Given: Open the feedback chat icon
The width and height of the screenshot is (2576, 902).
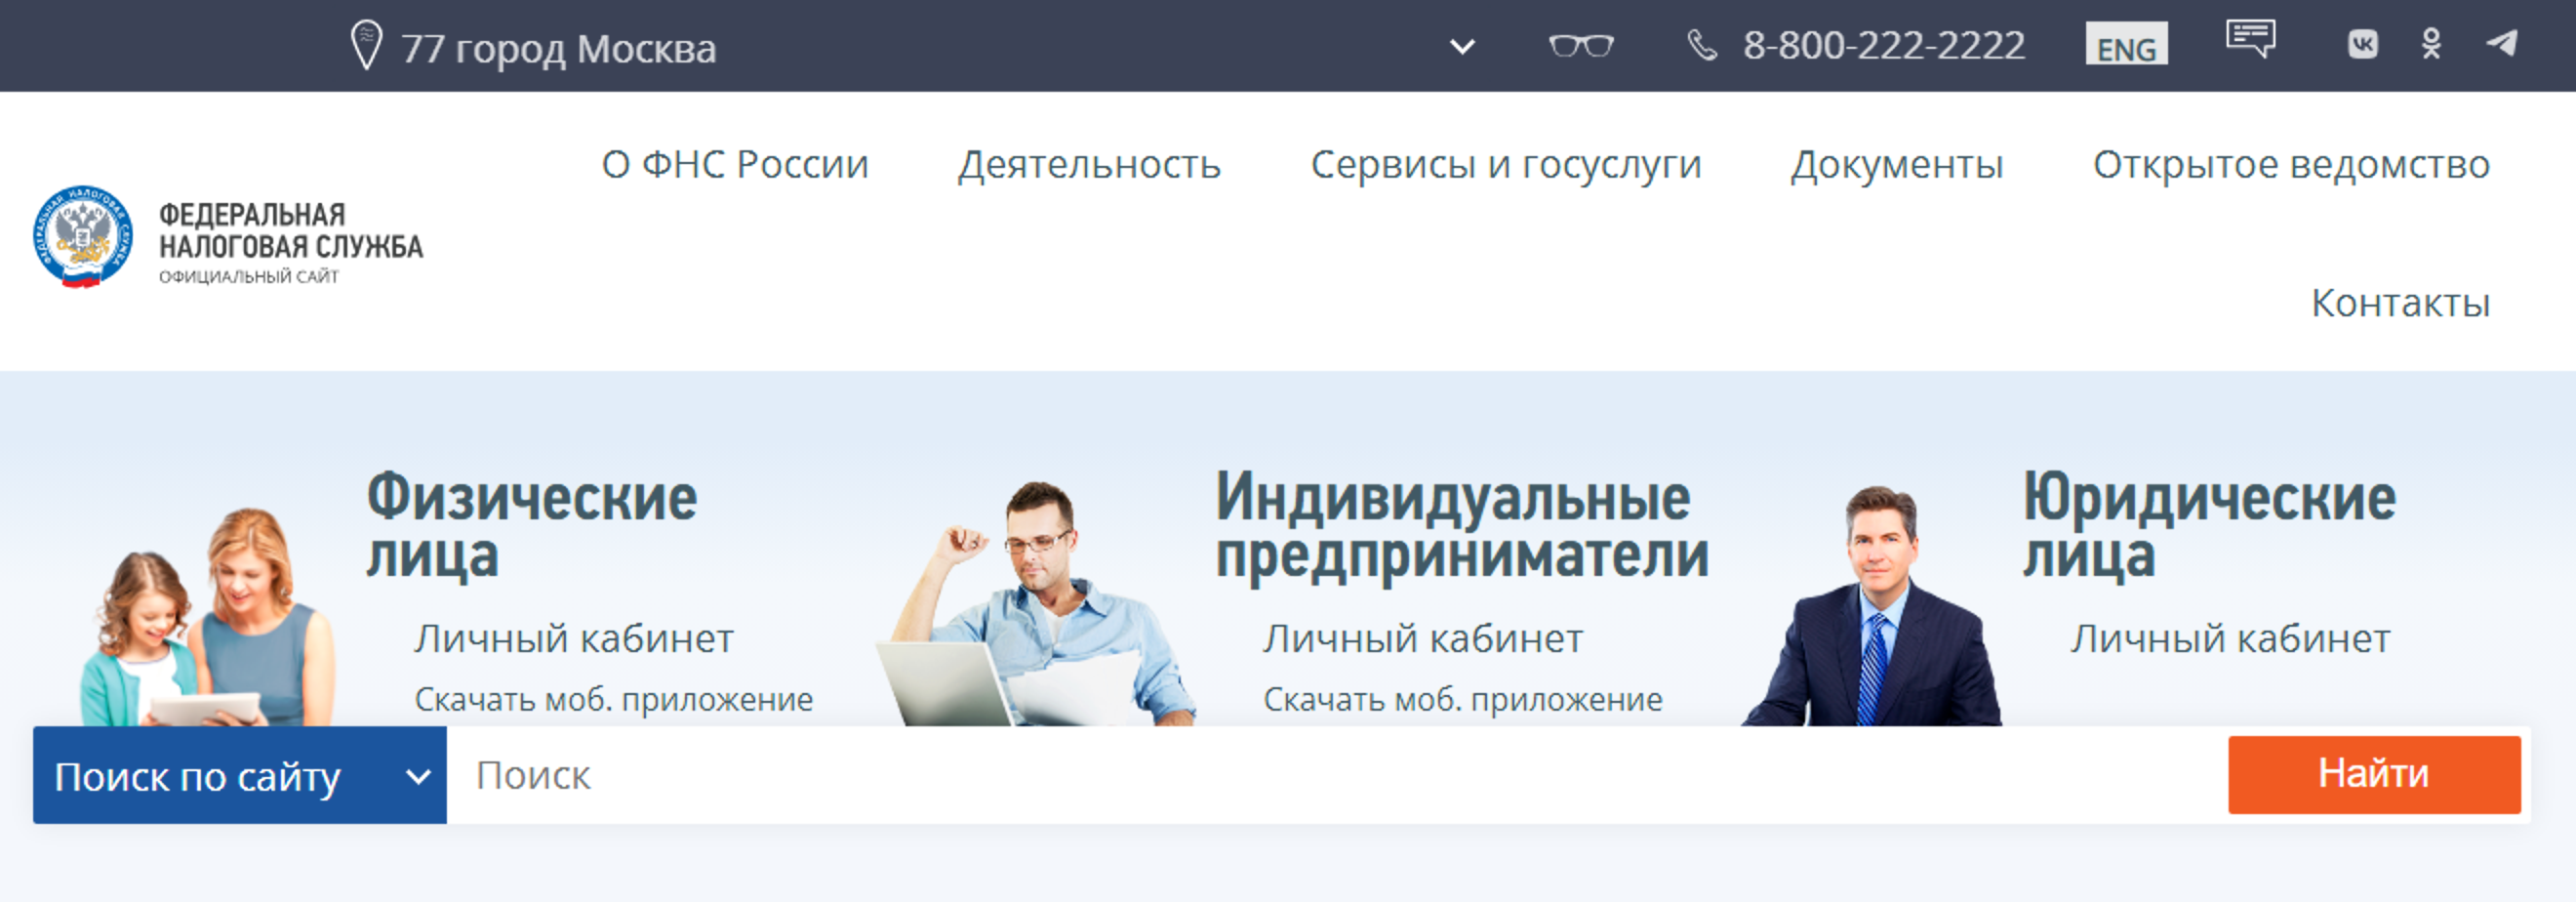Looking at the screenshot, I should (2250, 39).
